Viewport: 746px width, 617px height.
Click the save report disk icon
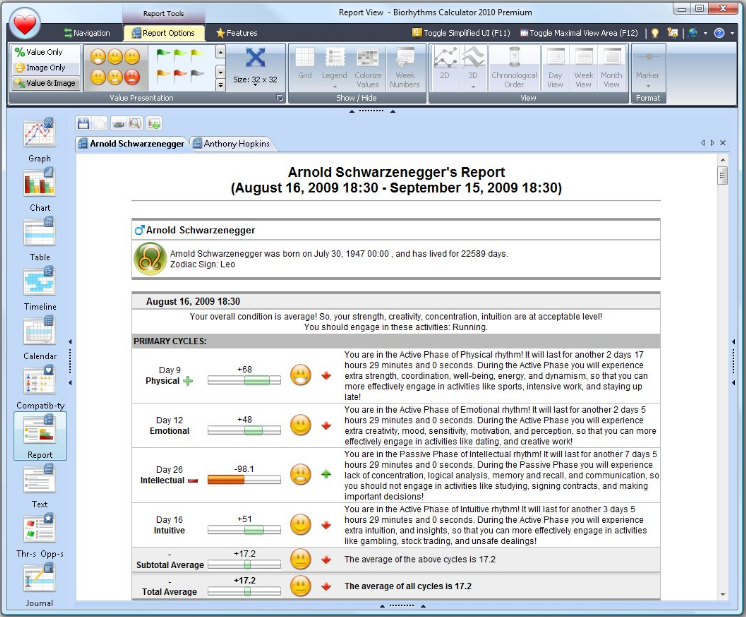click(83, 124)
